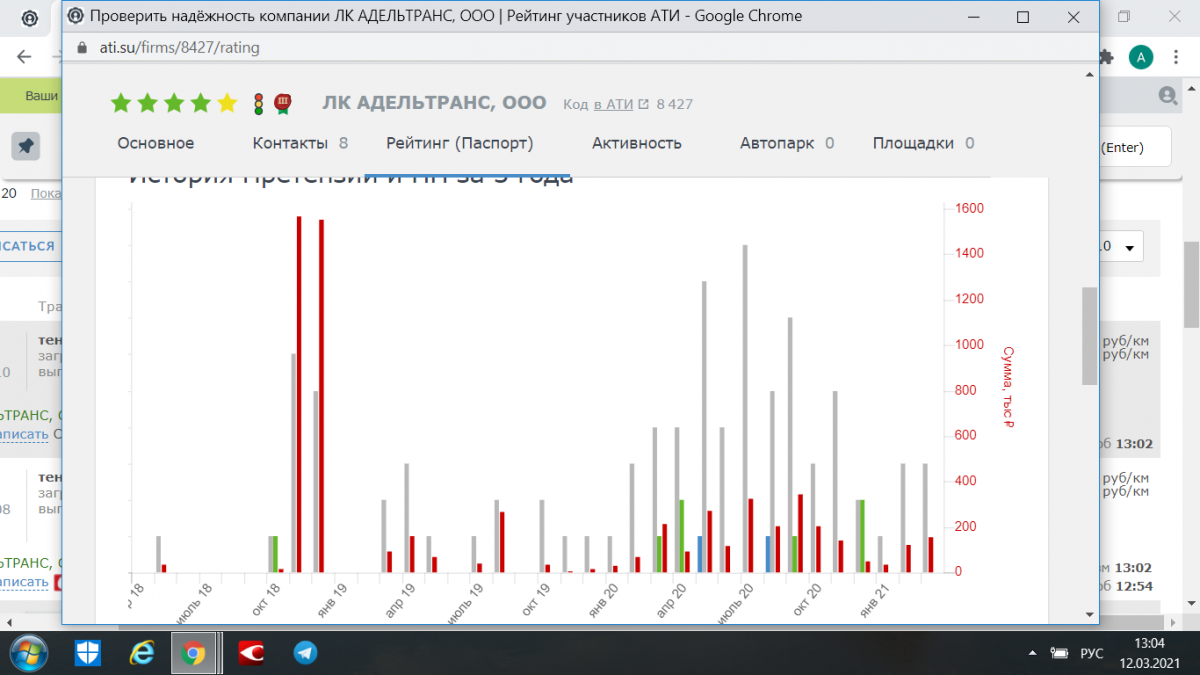Click the site lock icon in the address bar
This screenshot has width=1200, height=675.
pyautogui.click(x=83, y=48)
